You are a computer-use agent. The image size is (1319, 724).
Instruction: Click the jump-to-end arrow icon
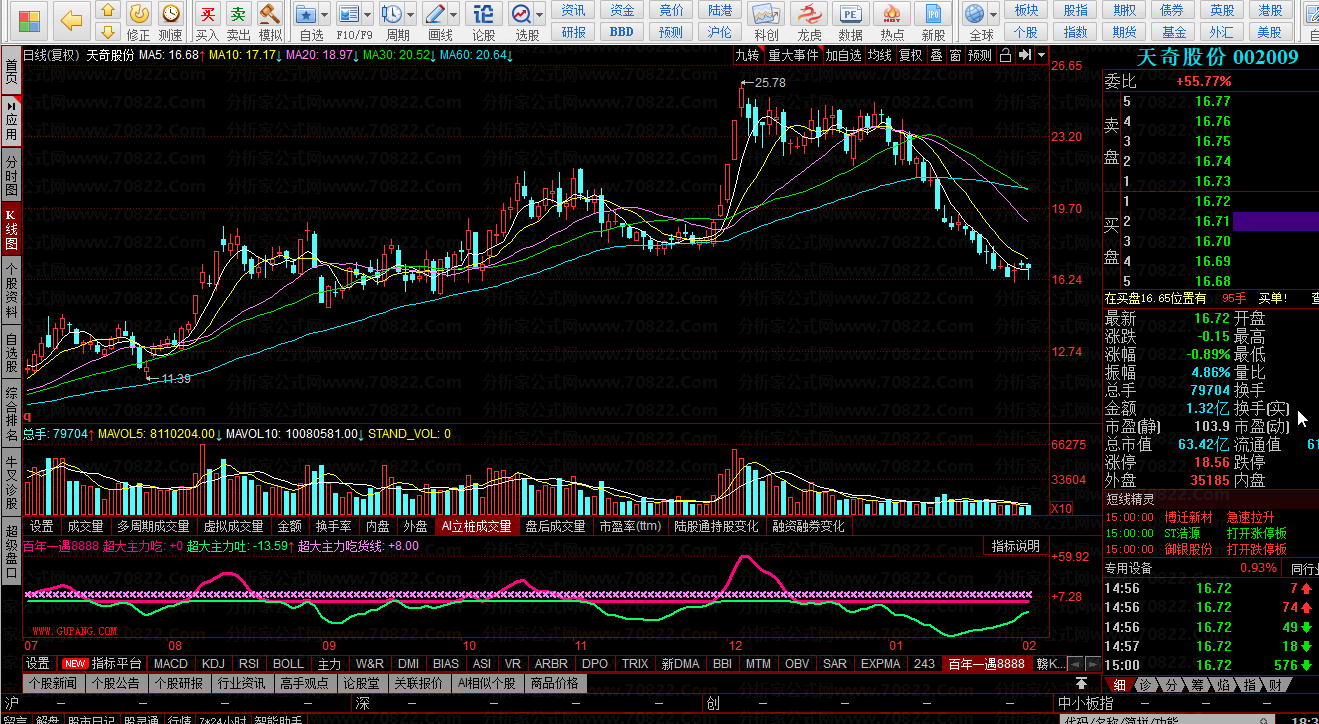point(1024,55)
